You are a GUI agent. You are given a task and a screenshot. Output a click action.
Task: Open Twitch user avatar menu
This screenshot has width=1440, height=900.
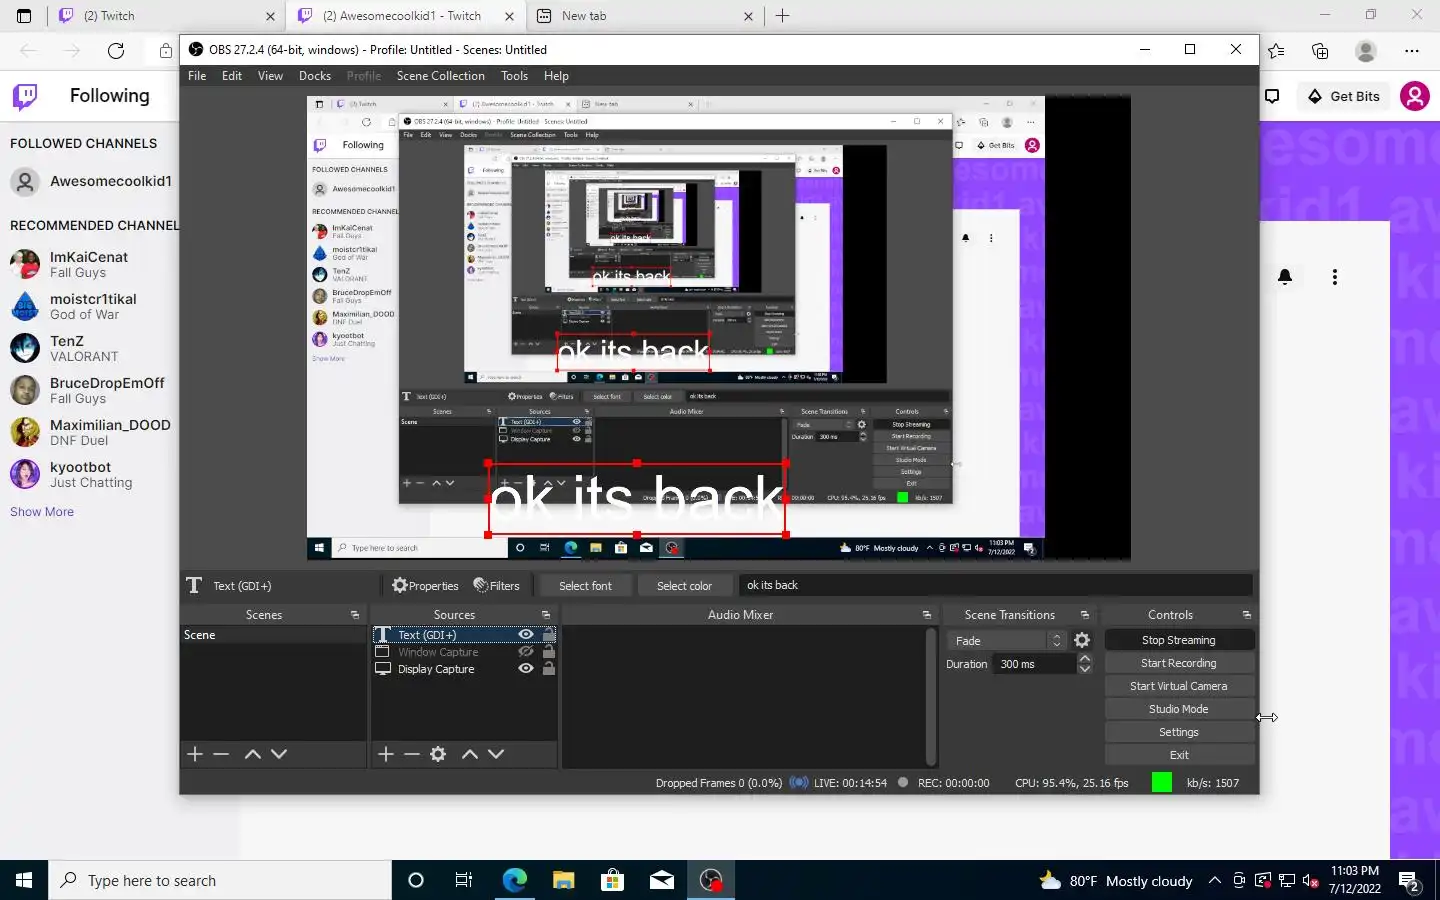tap(1414, 96)
